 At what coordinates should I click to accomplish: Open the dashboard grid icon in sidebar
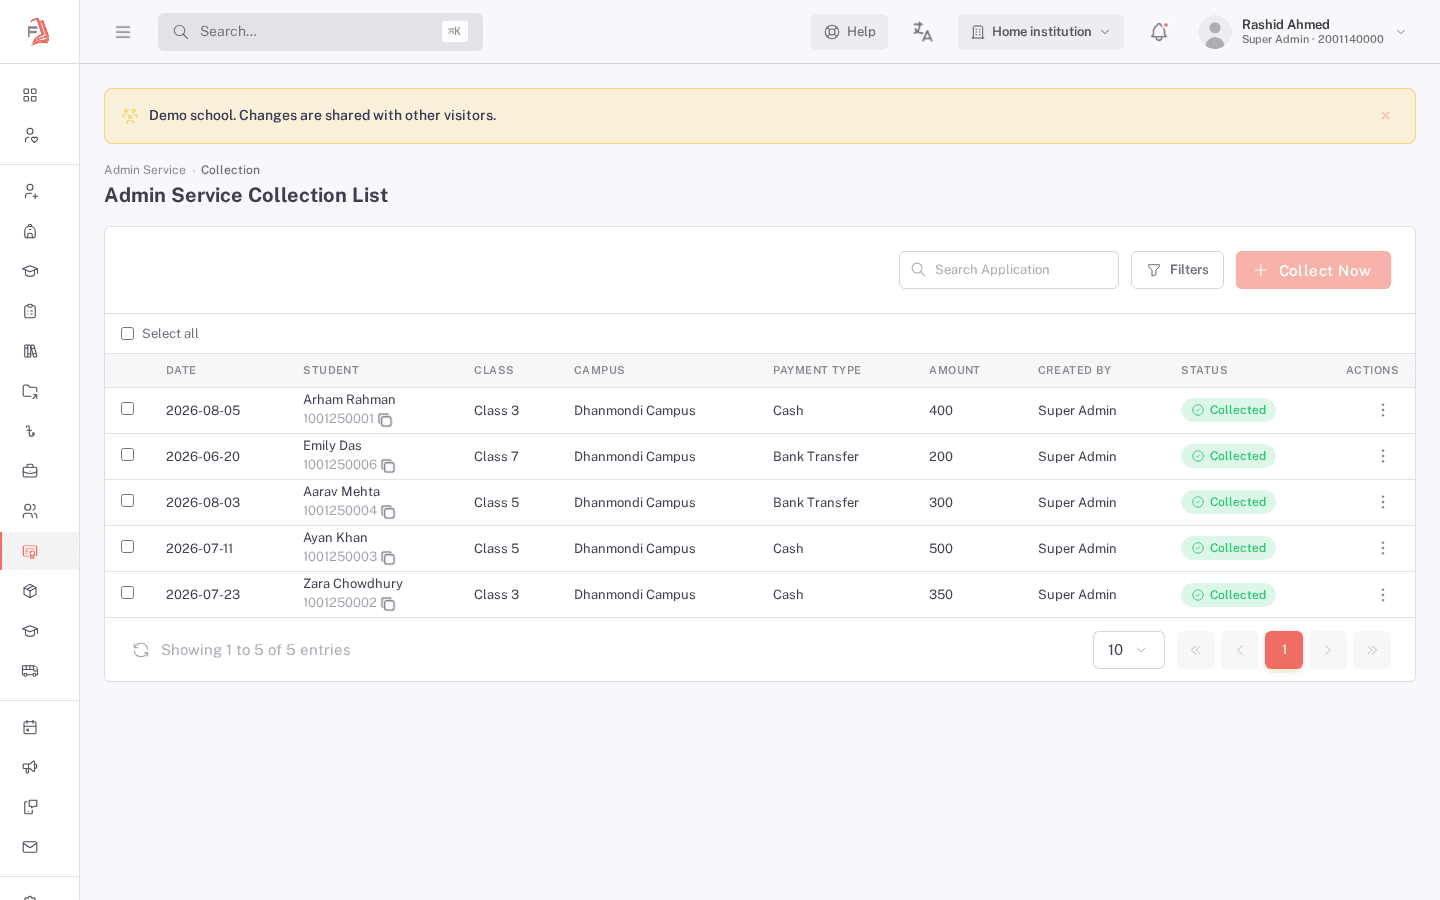coord(30,95)
